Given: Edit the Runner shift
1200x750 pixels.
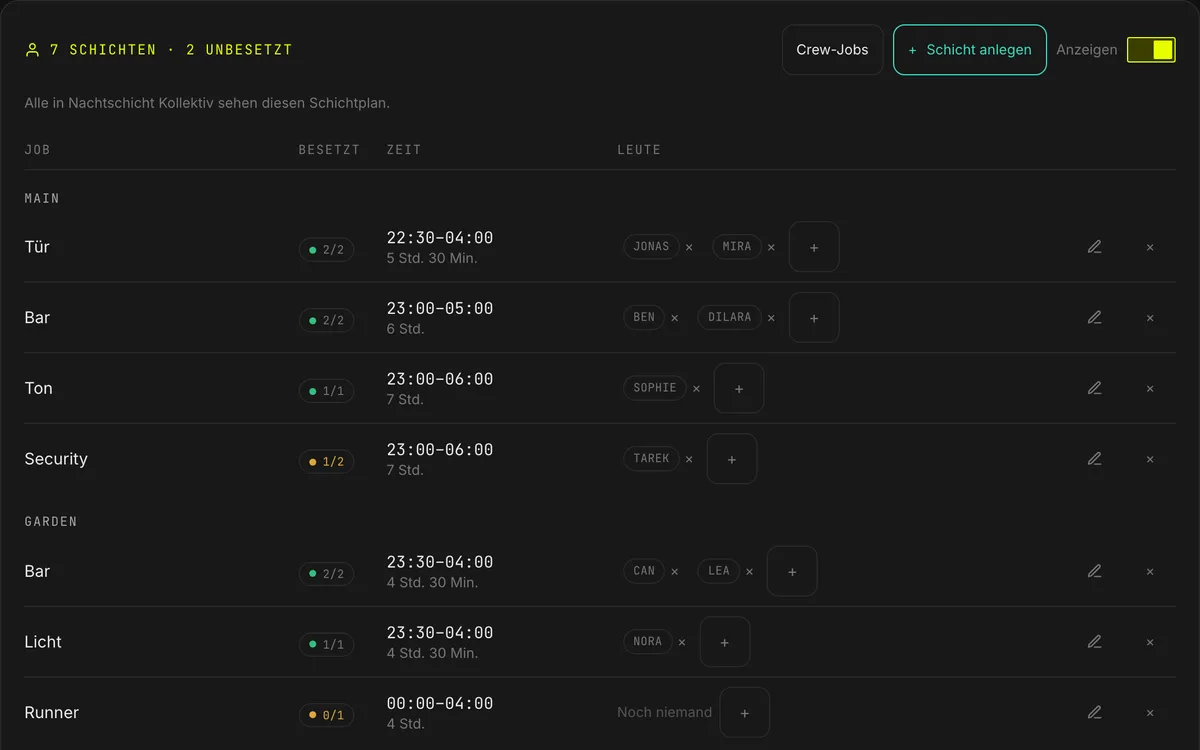Looking at the screenshot, I should [1095, 713].
